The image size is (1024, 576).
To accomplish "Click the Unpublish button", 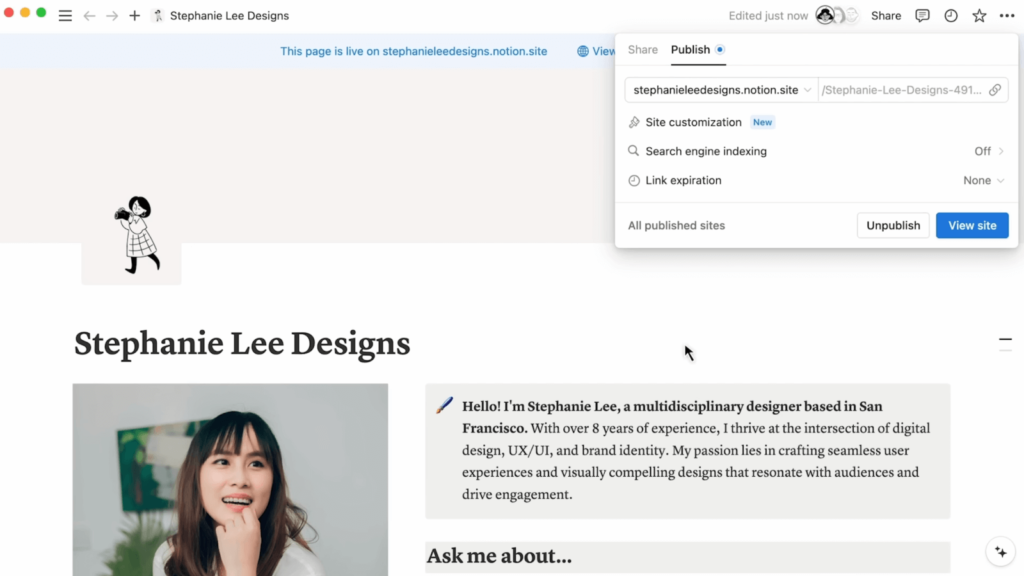I will point(893,225).
